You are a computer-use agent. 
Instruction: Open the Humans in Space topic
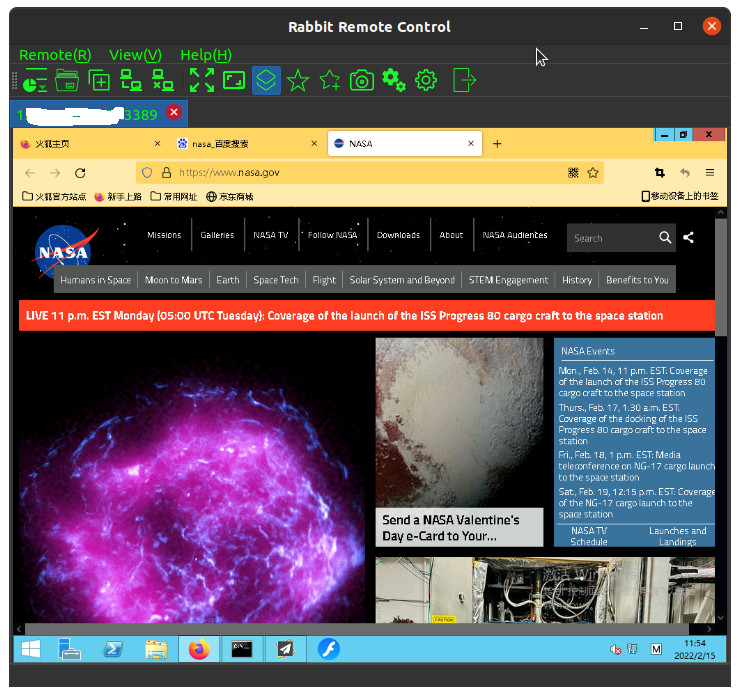[95, 280]
